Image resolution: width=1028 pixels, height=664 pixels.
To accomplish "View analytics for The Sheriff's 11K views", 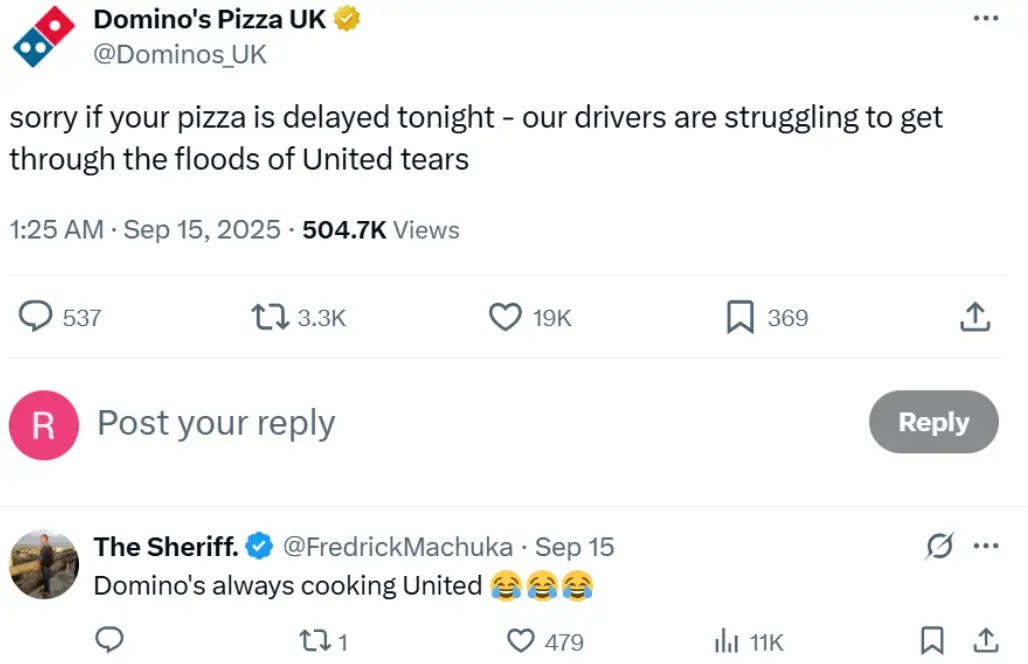I will 726,641.
